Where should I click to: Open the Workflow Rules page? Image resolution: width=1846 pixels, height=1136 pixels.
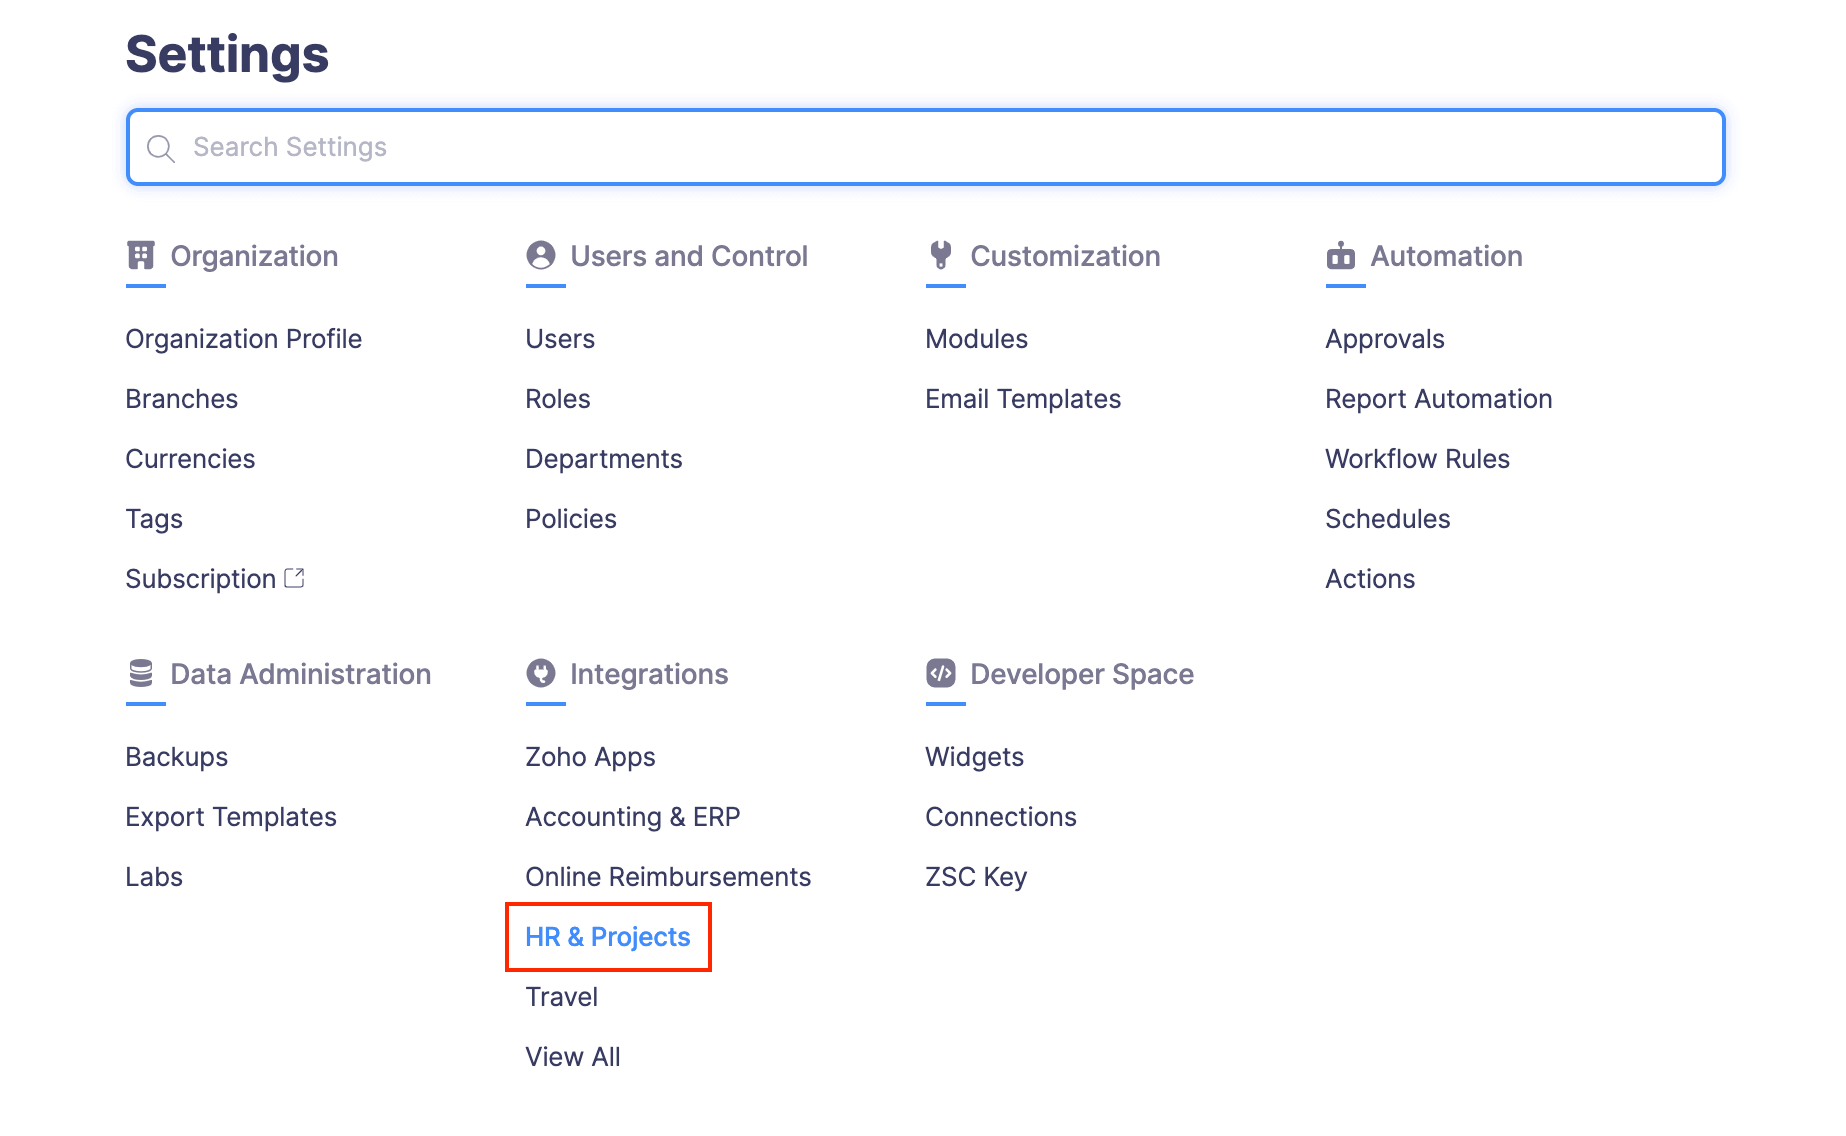tap(1417, 458)
